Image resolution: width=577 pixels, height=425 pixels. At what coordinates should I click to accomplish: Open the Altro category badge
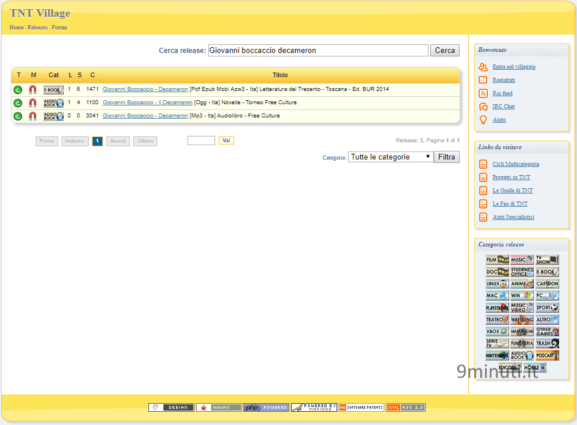(x=547, y=319)
